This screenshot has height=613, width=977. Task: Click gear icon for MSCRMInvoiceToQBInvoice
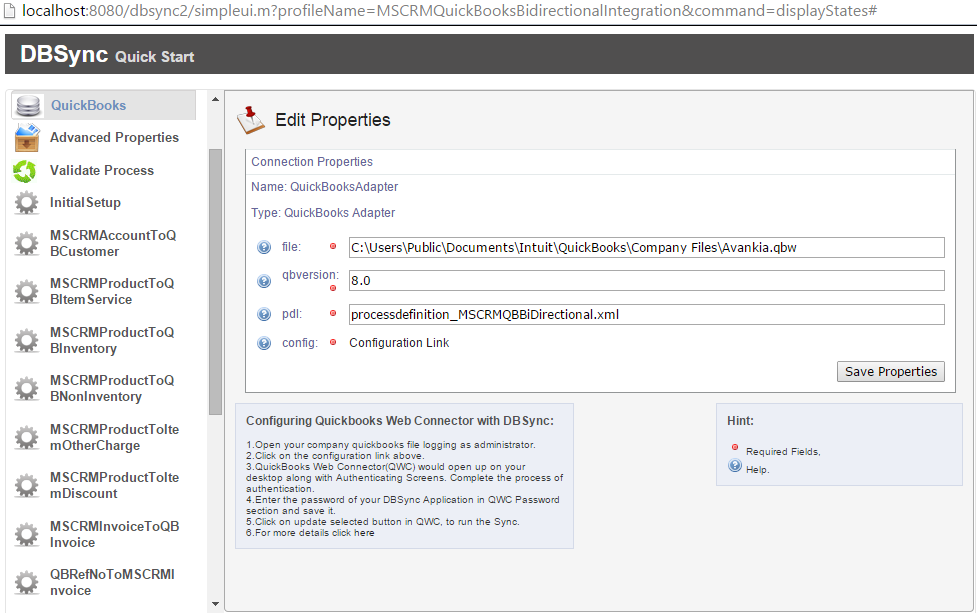pyautogui.click(x=27, y=535)
